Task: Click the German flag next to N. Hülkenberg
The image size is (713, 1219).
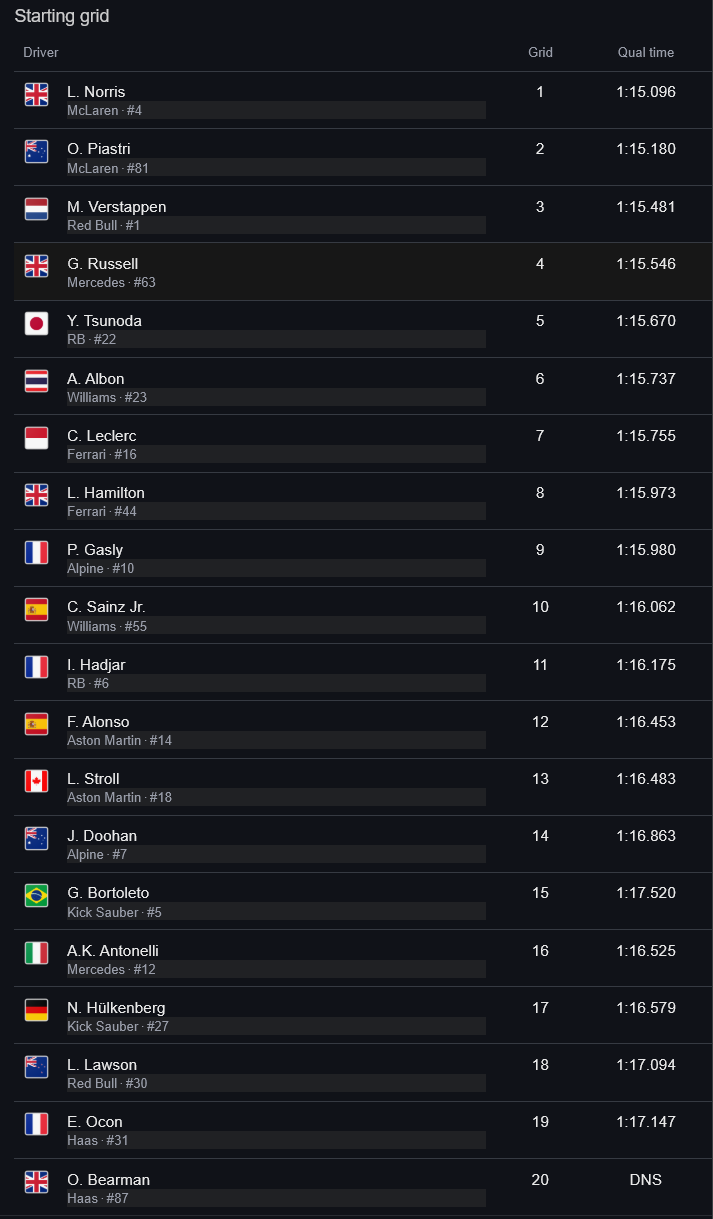Action: click(x=36, y=1010)
